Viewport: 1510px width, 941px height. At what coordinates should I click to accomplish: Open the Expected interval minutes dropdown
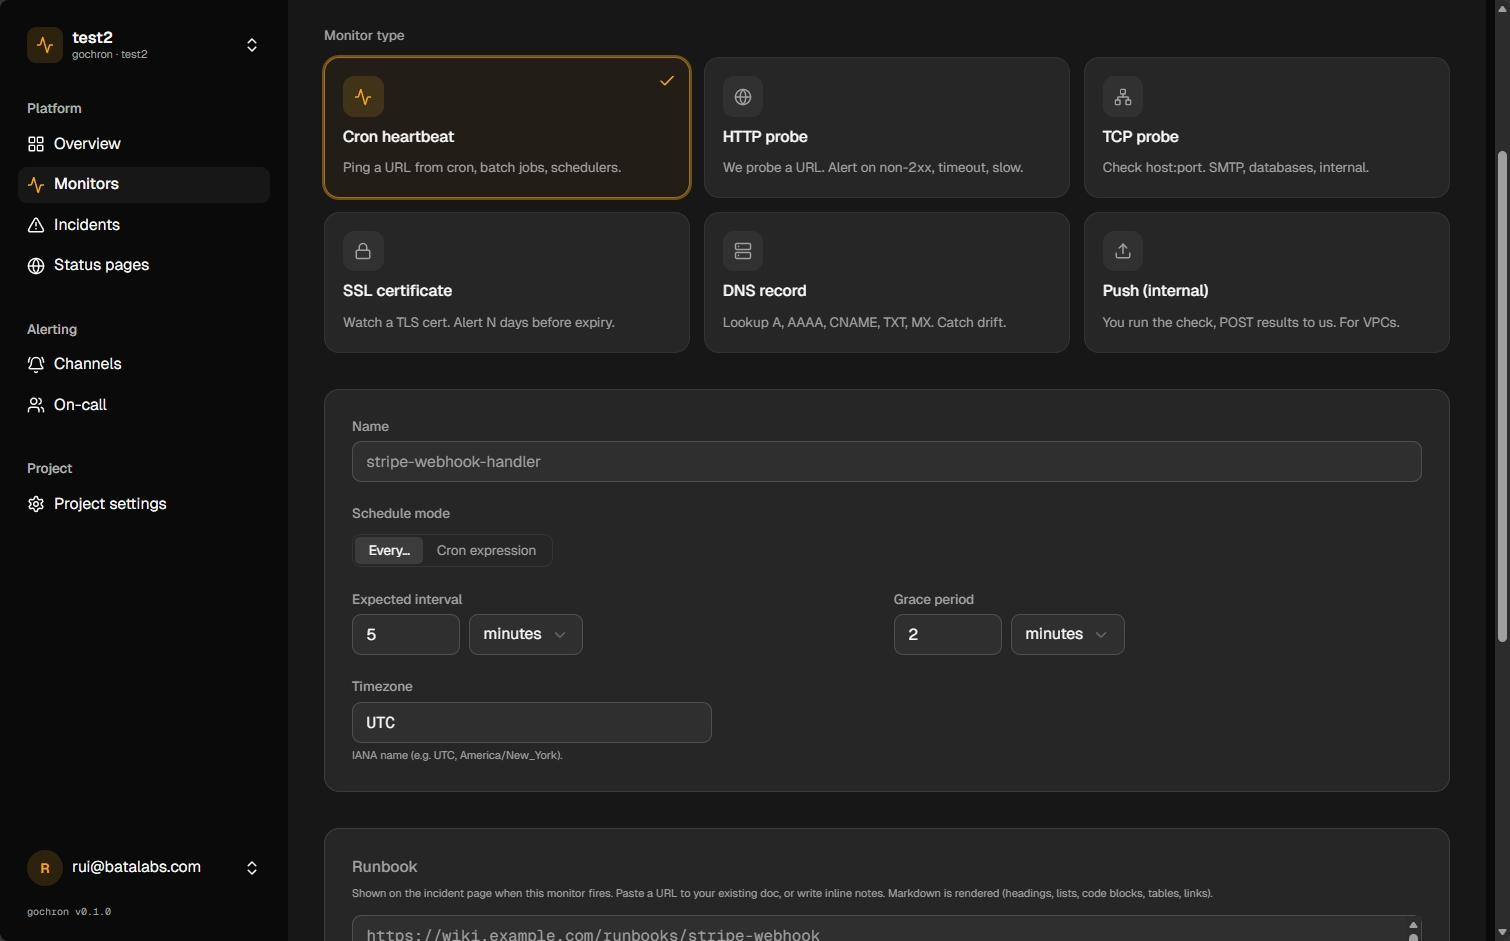(526, 635)
